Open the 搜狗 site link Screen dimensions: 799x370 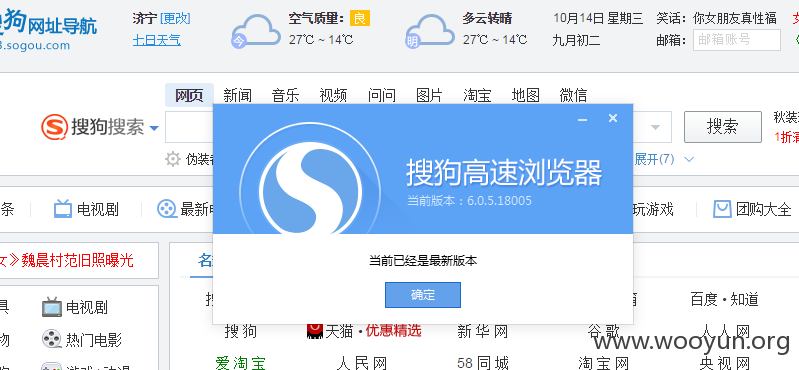pos(241,332)
